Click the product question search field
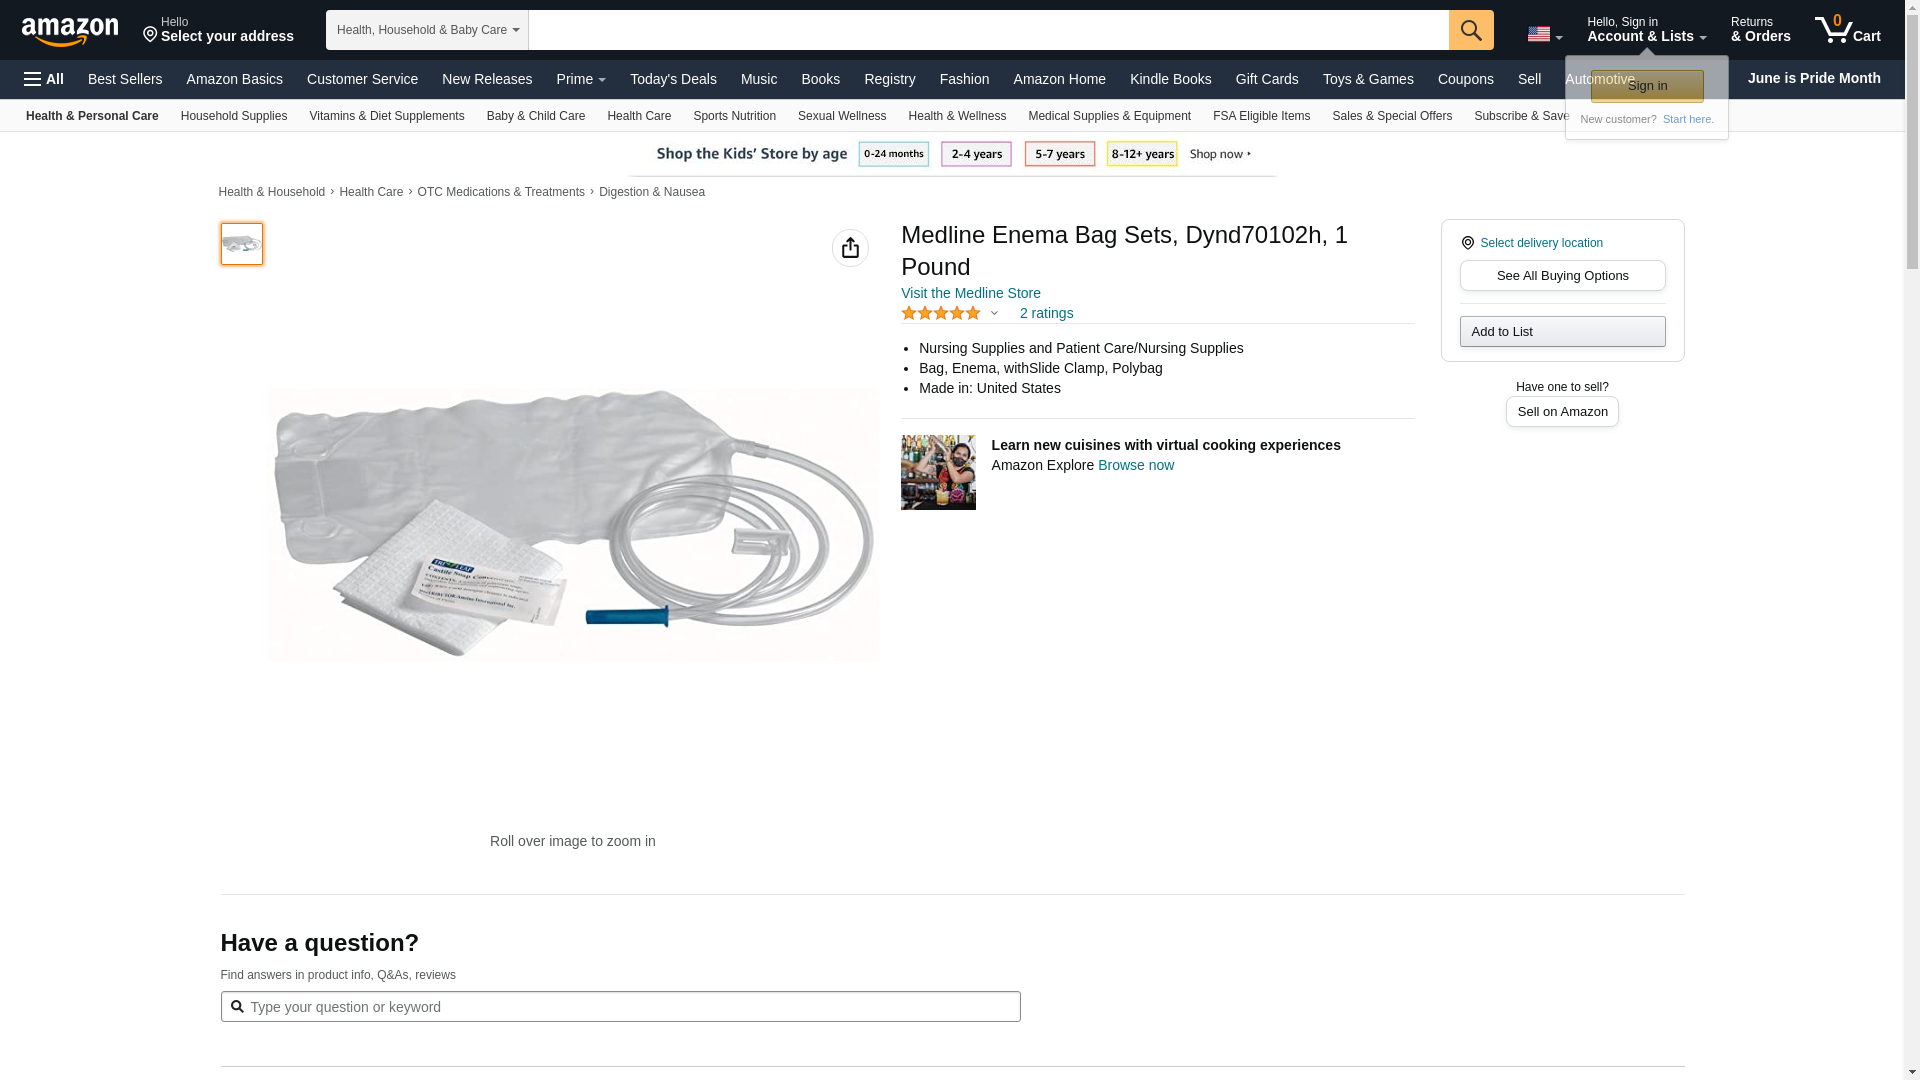 pos(620,1007)
